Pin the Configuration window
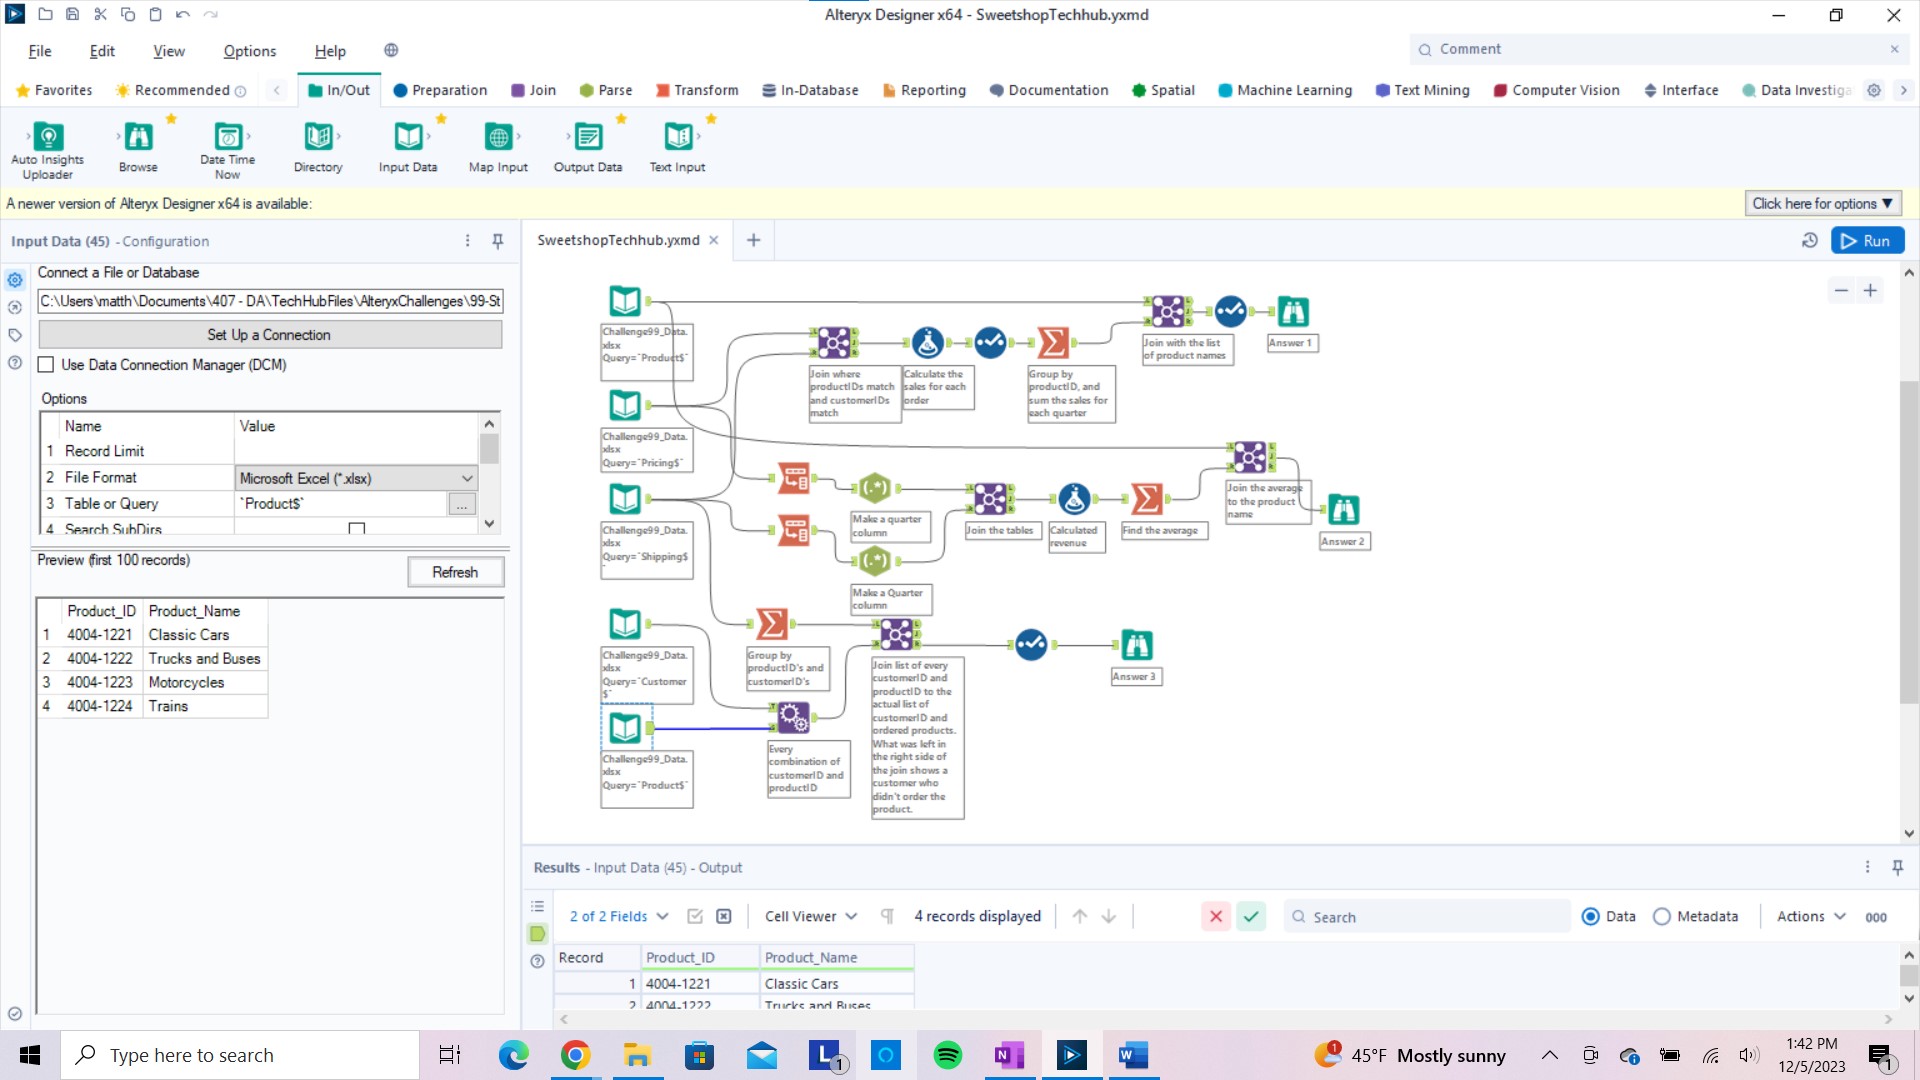The height and width of the screenshot is (1080, 1920). (498, 241)
